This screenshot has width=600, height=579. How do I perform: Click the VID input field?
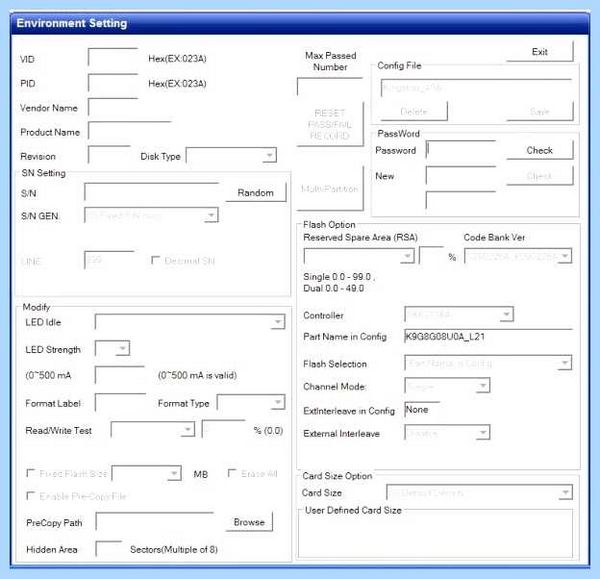113,58
